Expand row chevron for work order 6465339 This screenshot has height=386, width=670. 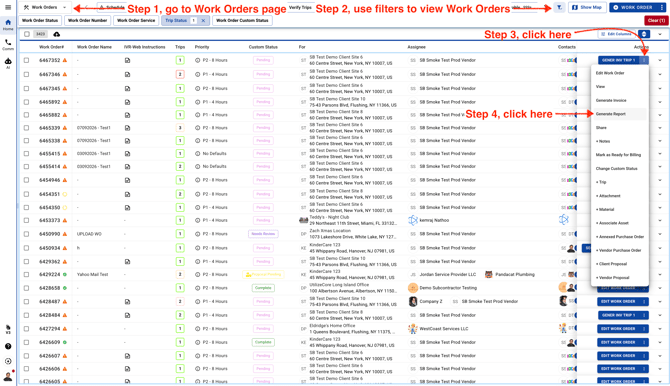(x=660, y=128)
